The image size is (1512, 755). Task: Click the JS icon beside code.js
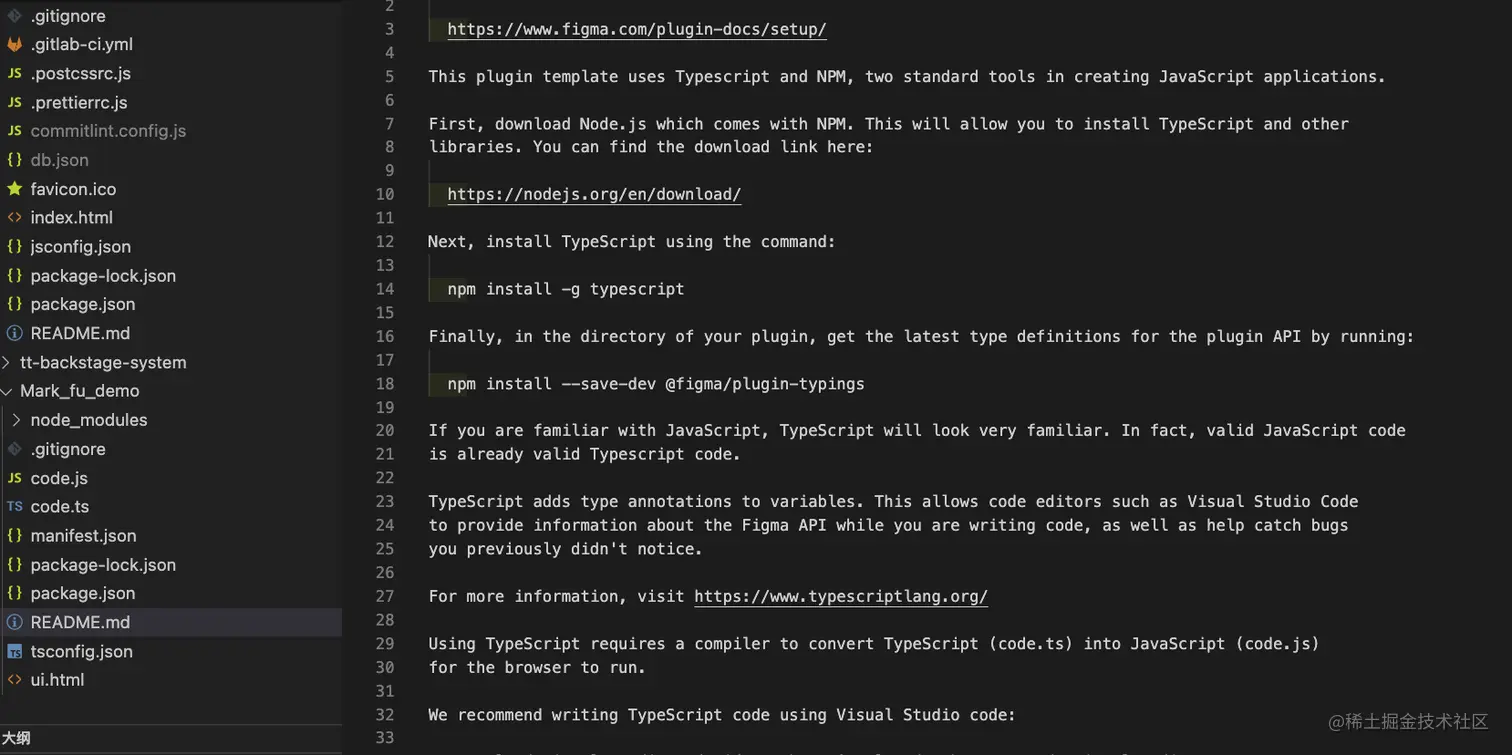click(14, 478)
